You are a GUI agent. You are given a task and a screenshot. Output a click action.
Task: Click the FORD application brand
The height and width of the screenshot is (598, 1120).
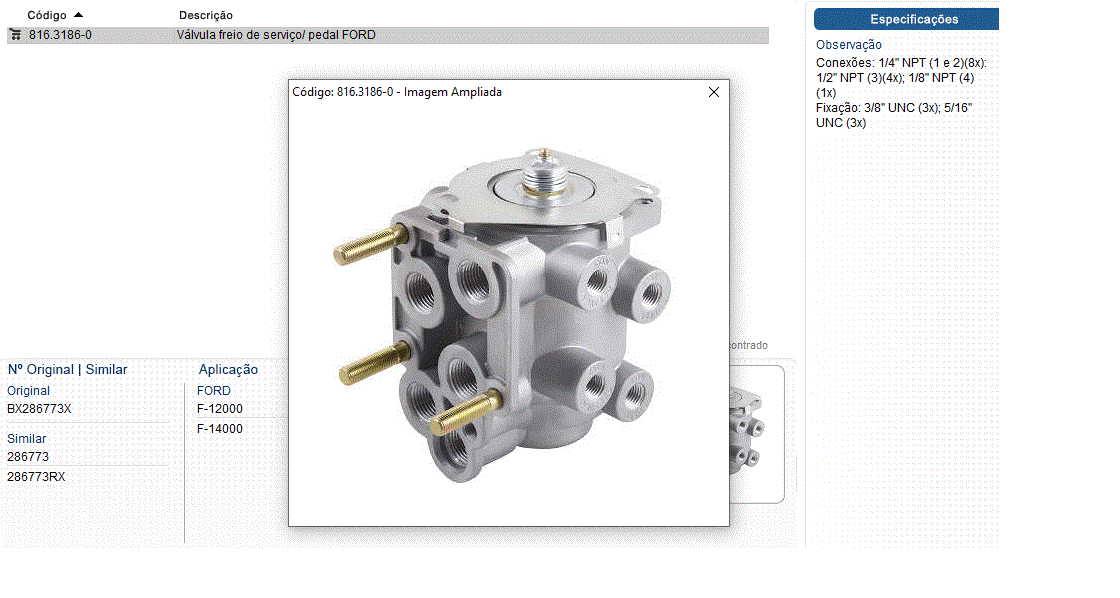[214, 391]
